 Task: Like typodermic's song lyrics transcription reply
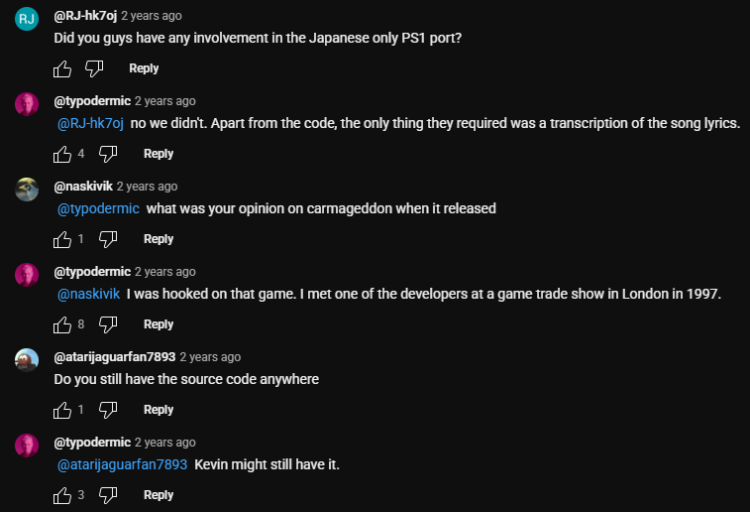pyautogui.click(x=62, y=154)
